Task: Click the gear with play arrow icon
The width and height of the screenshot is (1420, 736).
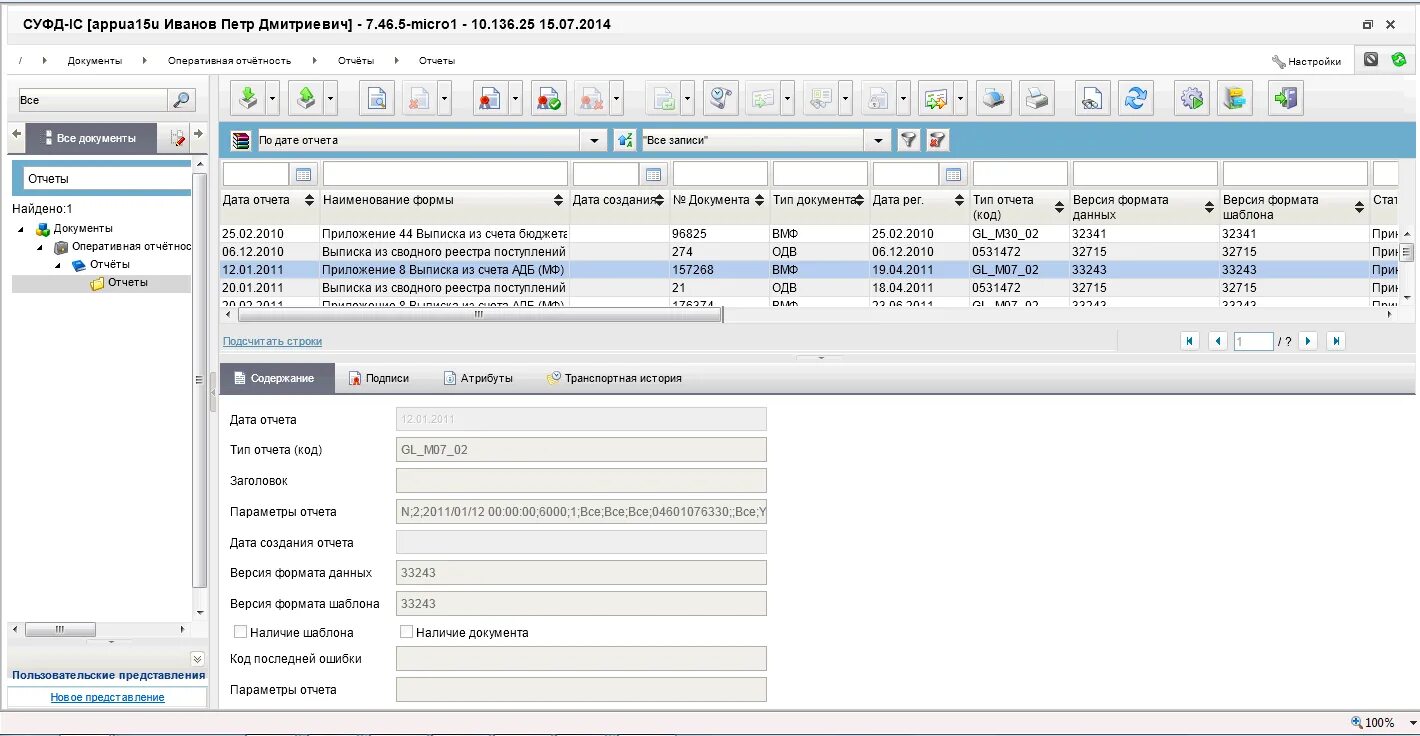Action: tap(1192, 98)
